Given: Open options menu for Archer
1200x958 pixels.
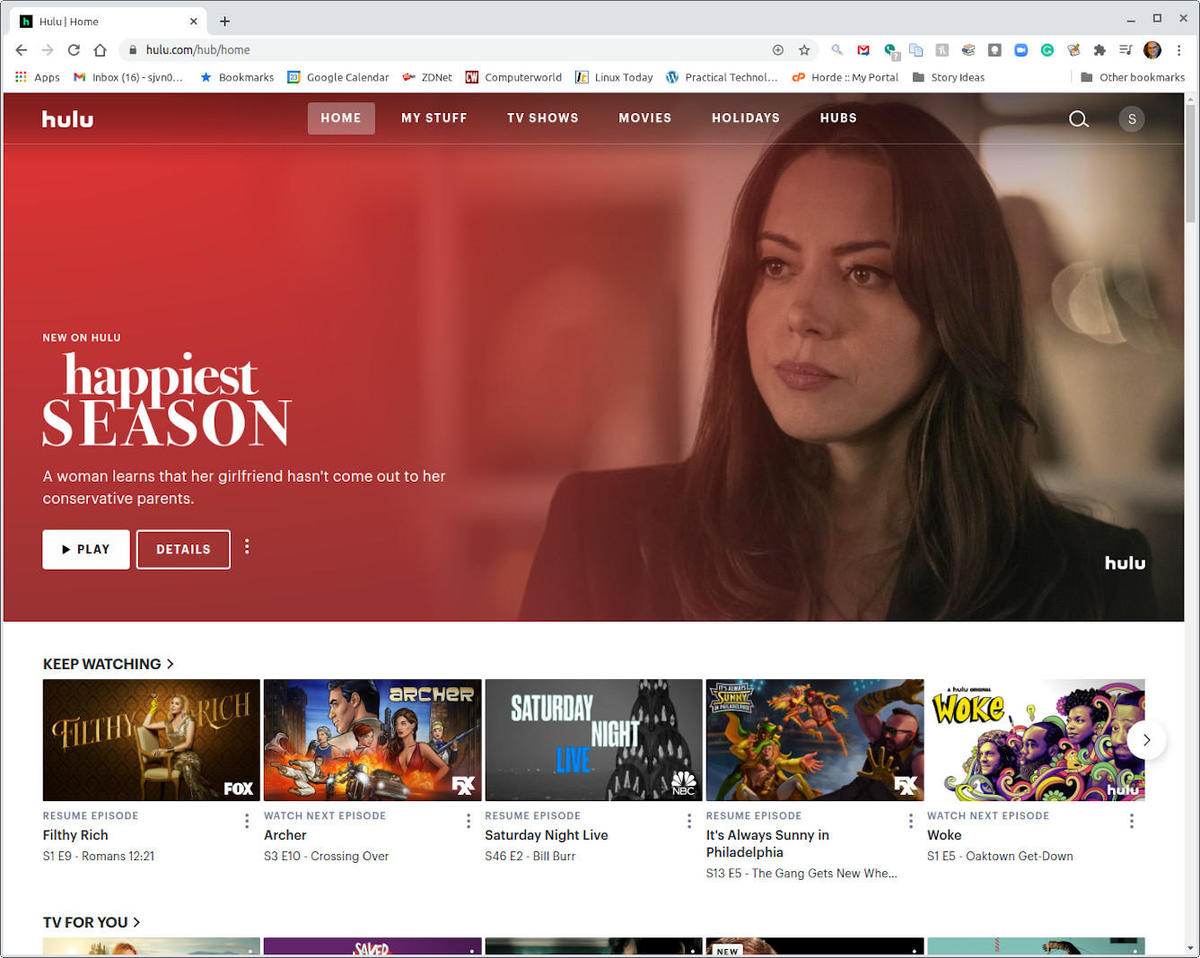Looking at the screenshot, I should [468, 821].
